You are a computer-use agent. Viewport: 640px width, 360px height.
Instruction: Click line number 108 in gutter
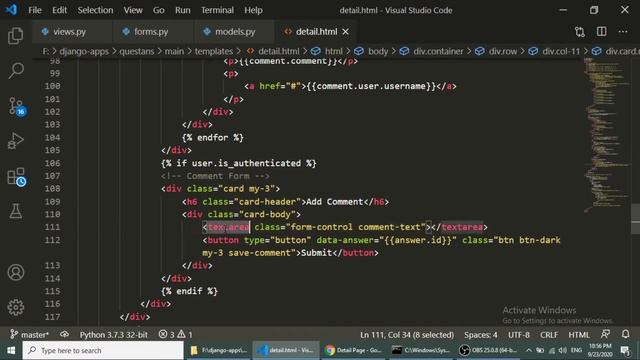pyautogui.click(x=52, y=189)
